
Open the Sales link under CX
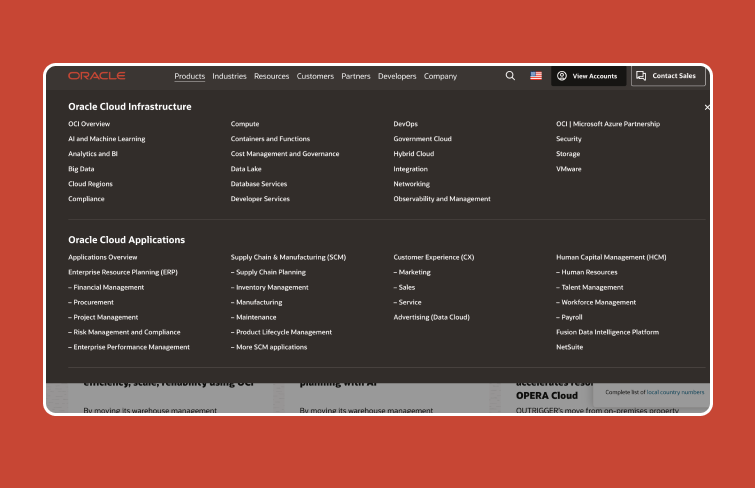click(x=404, y=288)
